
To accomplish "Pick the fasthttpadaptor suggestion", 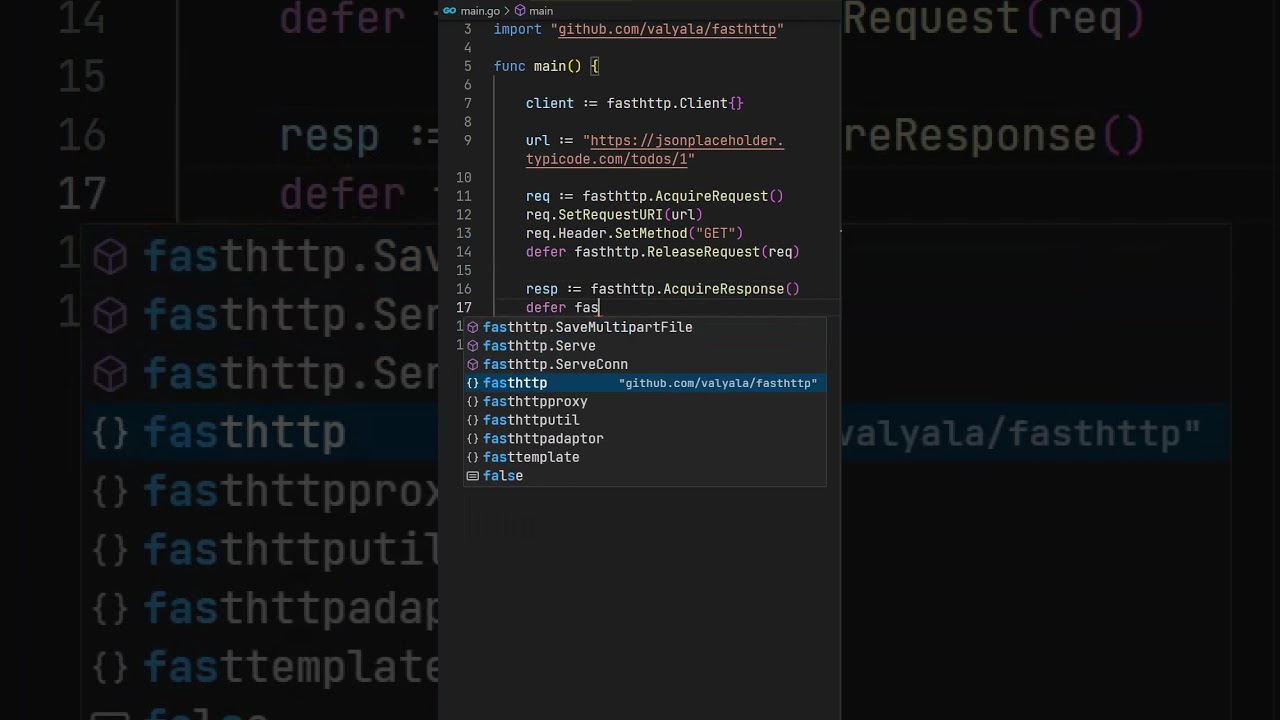I will pyautogui.click(x=644, y=438).
